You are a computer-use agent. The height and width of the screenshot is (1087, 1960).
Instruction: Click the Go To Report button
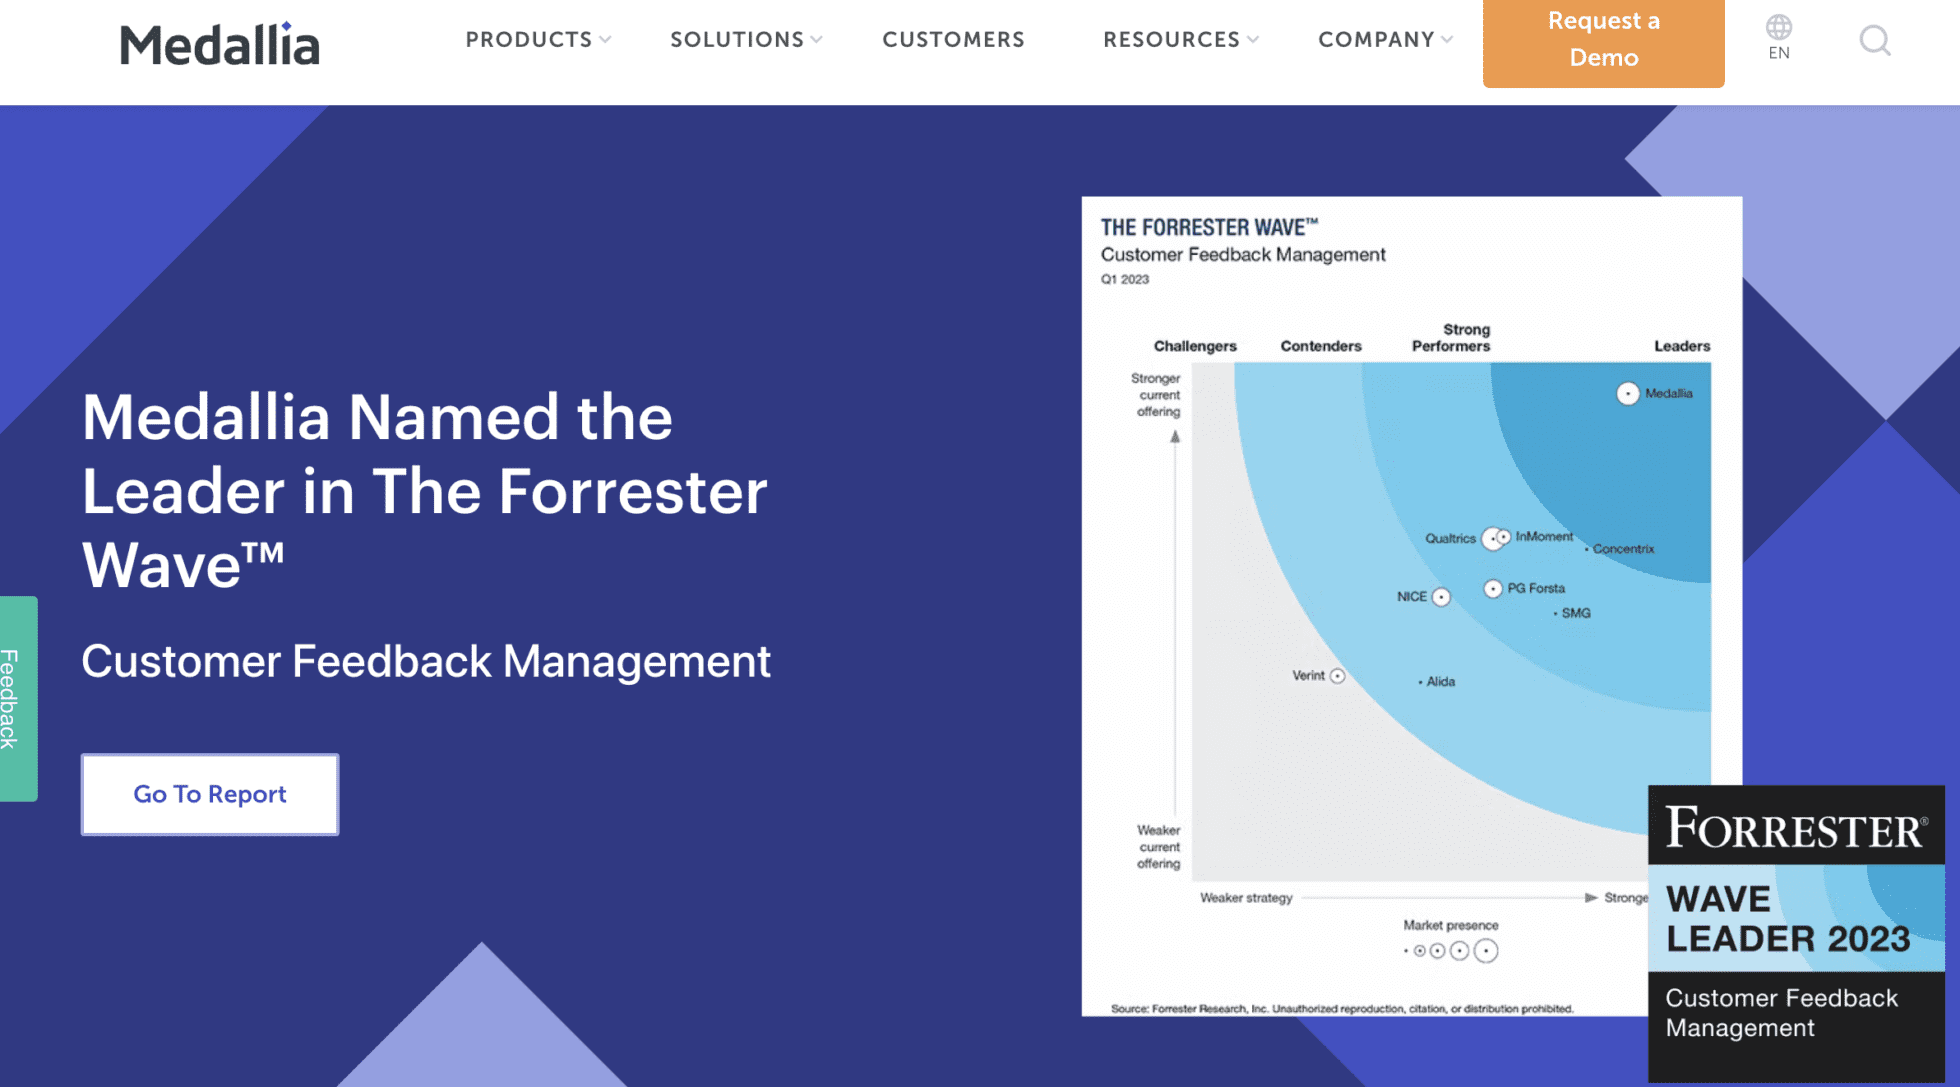[210, 794]
